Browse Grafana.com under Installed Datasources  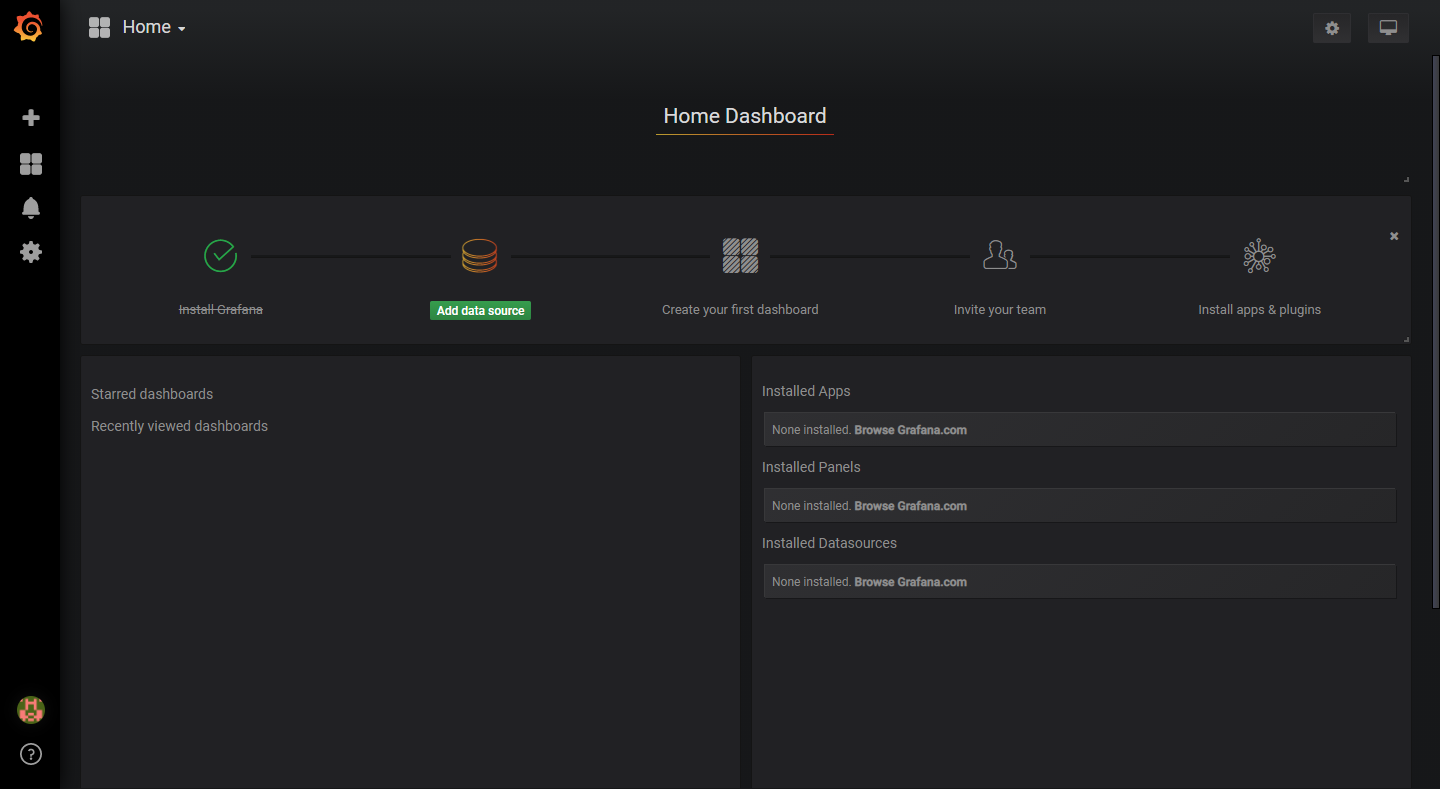(x=911, y=582)
